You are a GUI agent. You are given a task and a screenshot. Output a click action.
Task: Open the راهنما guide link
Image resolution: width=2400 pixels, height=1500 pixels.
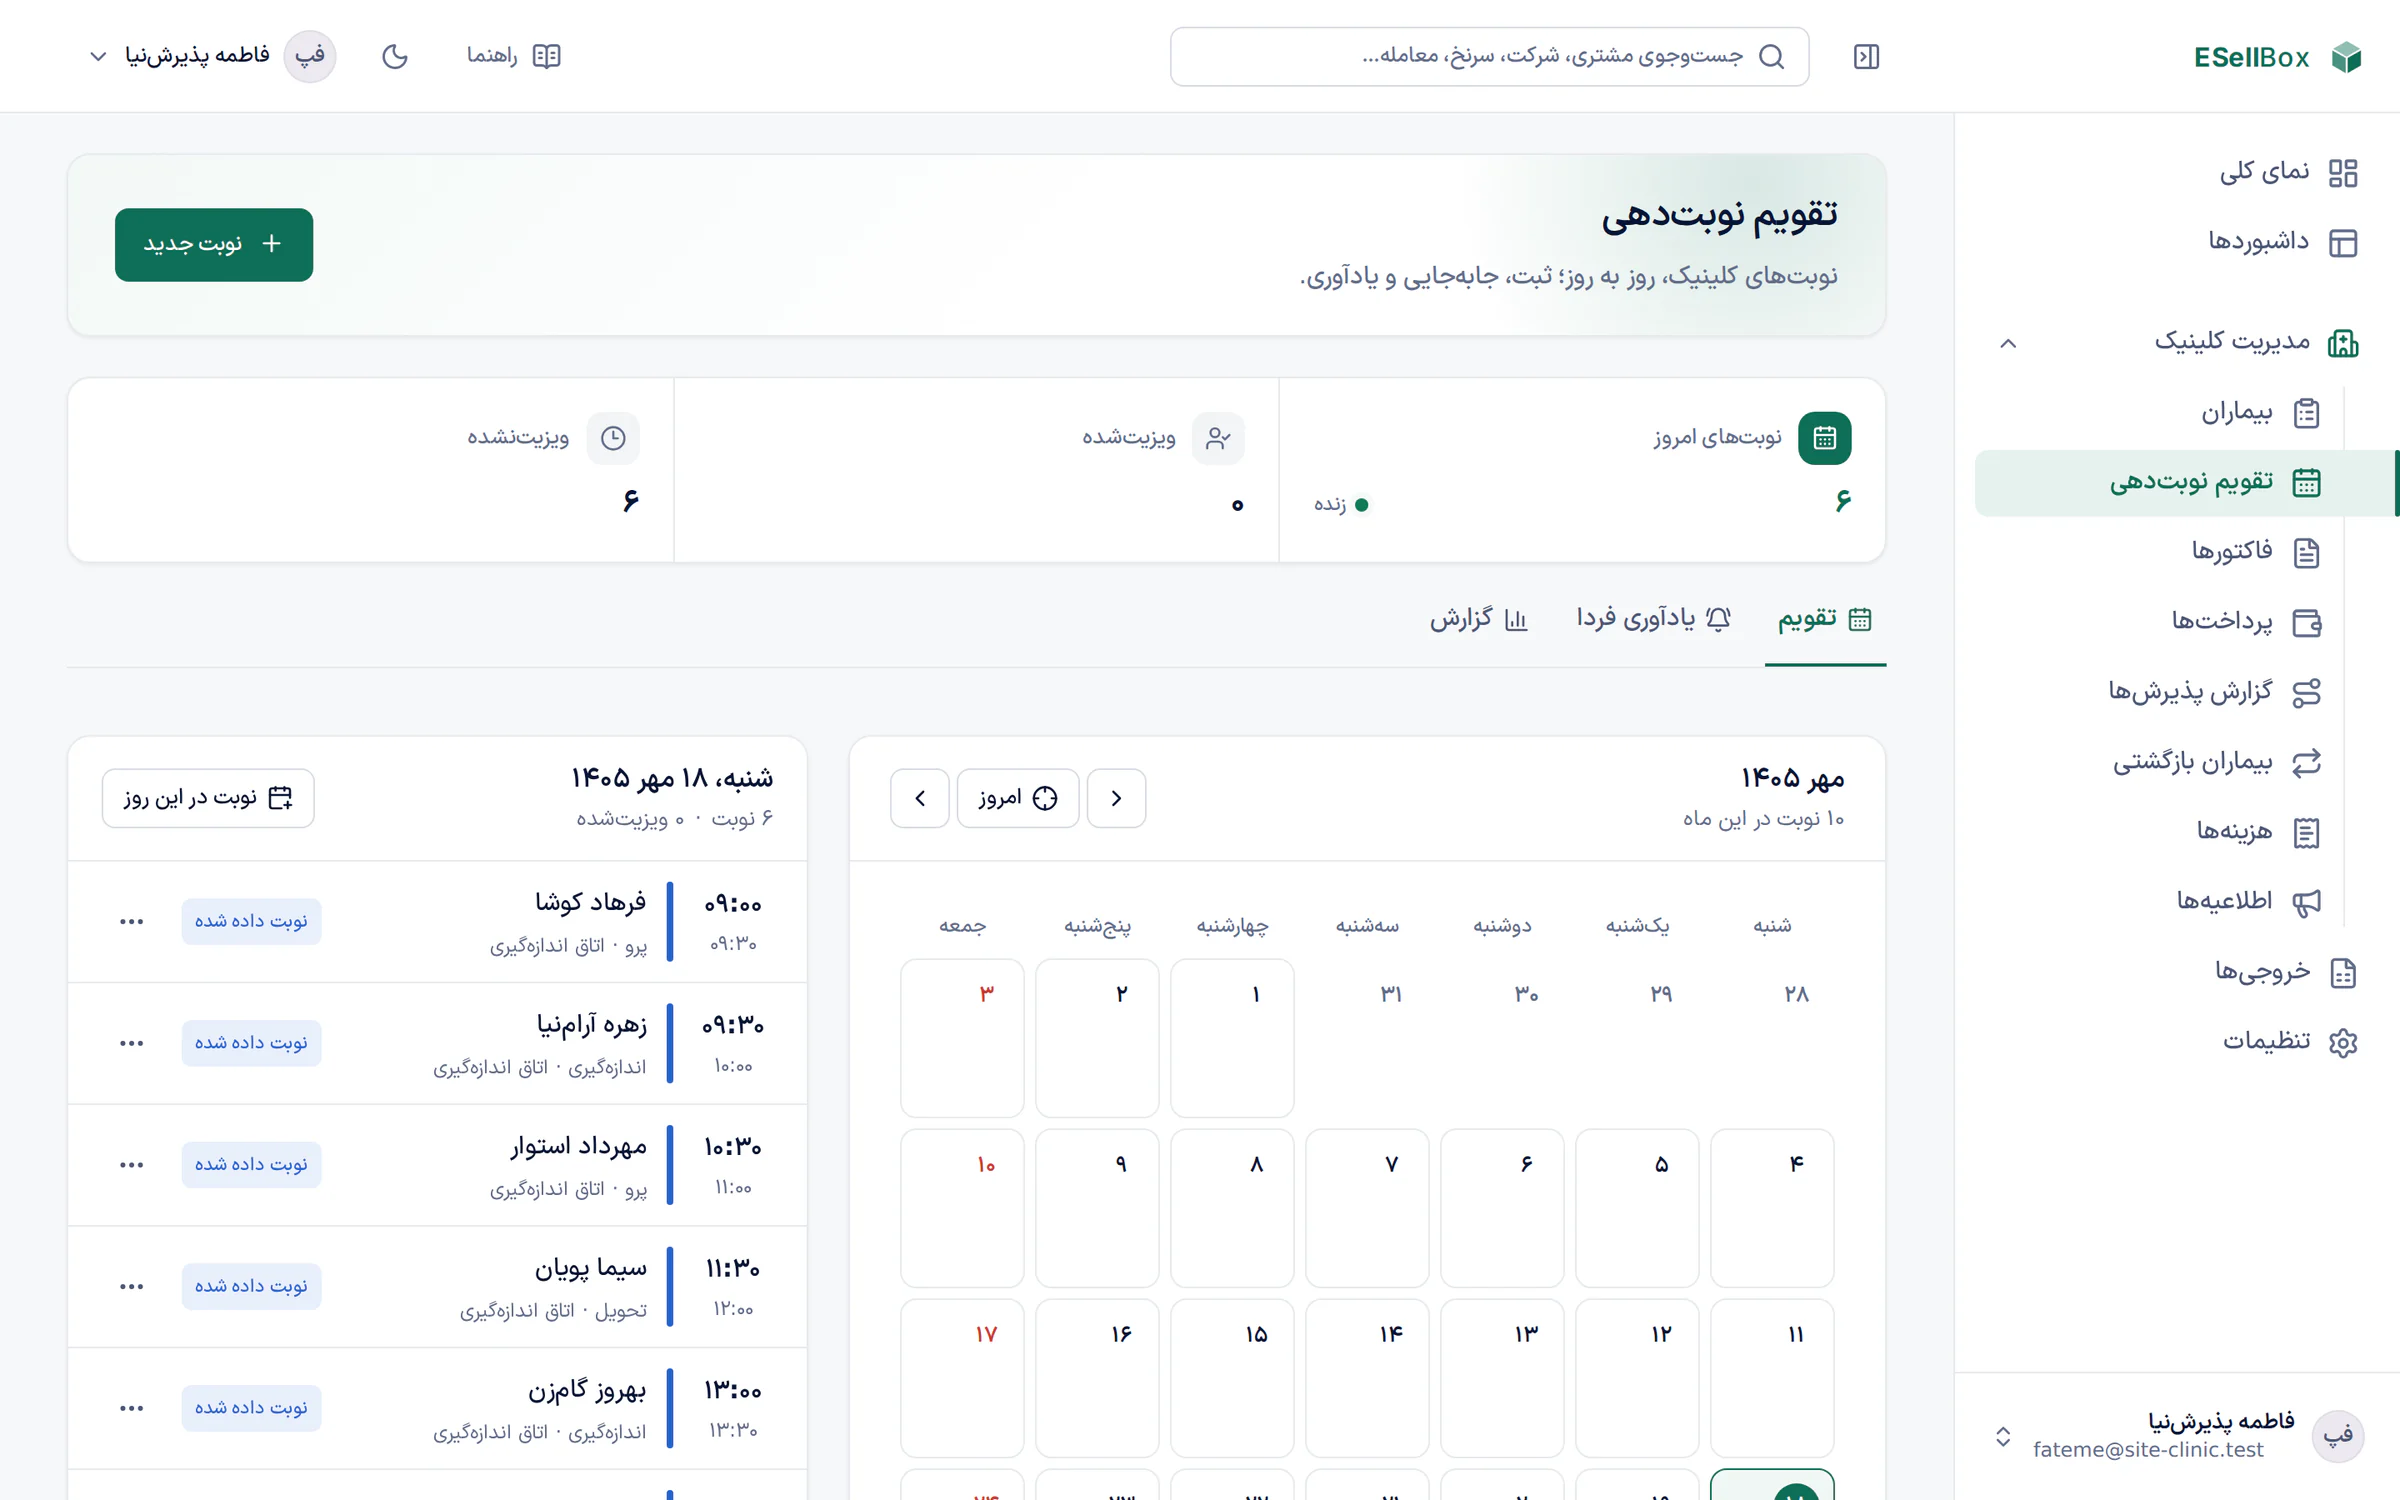point(513,56)
